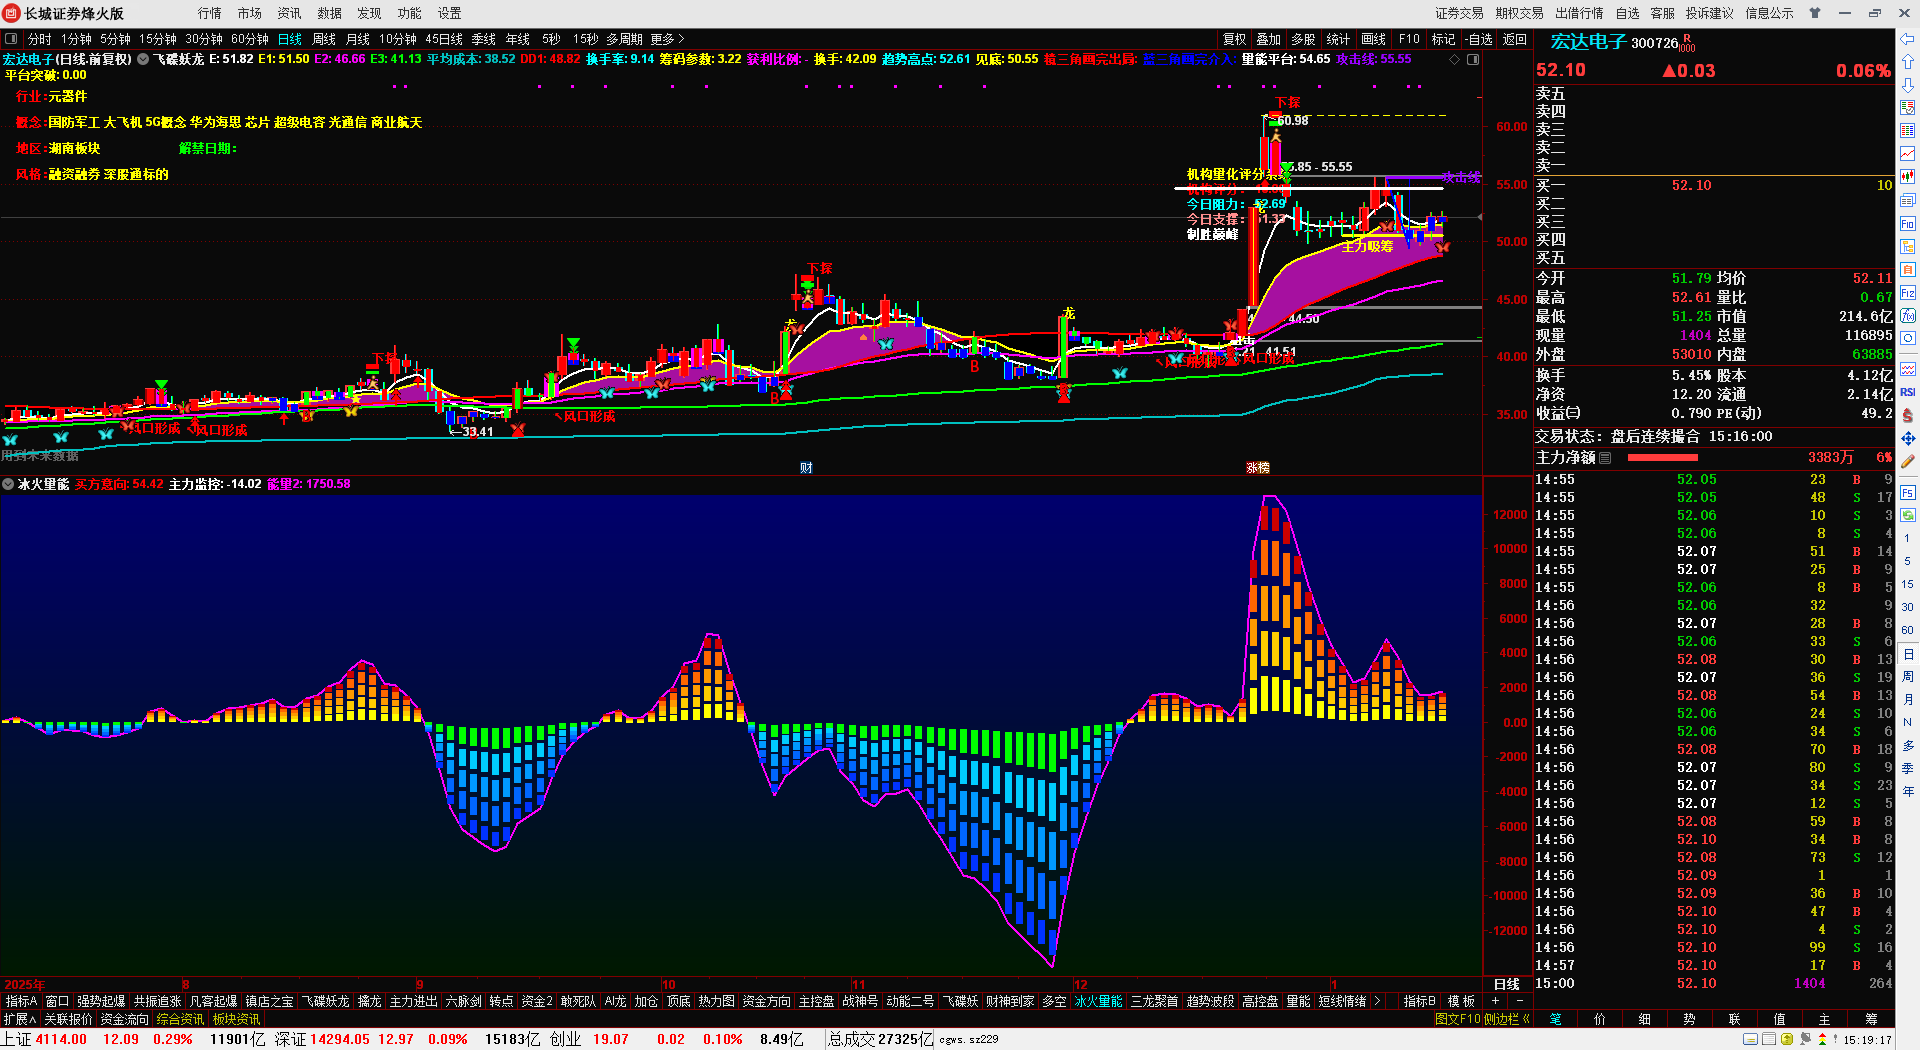1920x1050 pixels.
Task: Show more indicator tabs with right chevron
Action: (1377, 1001)
